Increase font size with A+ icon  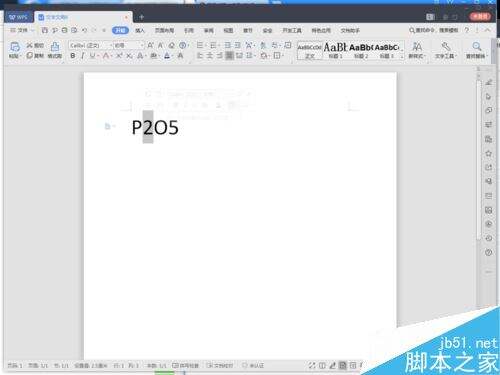150,45
